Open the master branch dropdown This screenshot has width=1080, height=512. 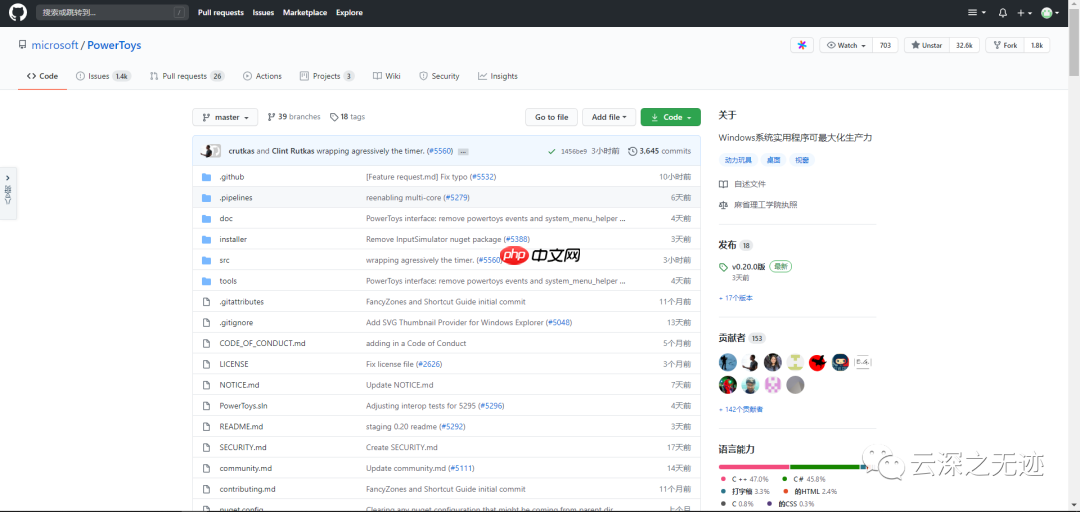tap(225, 117)
